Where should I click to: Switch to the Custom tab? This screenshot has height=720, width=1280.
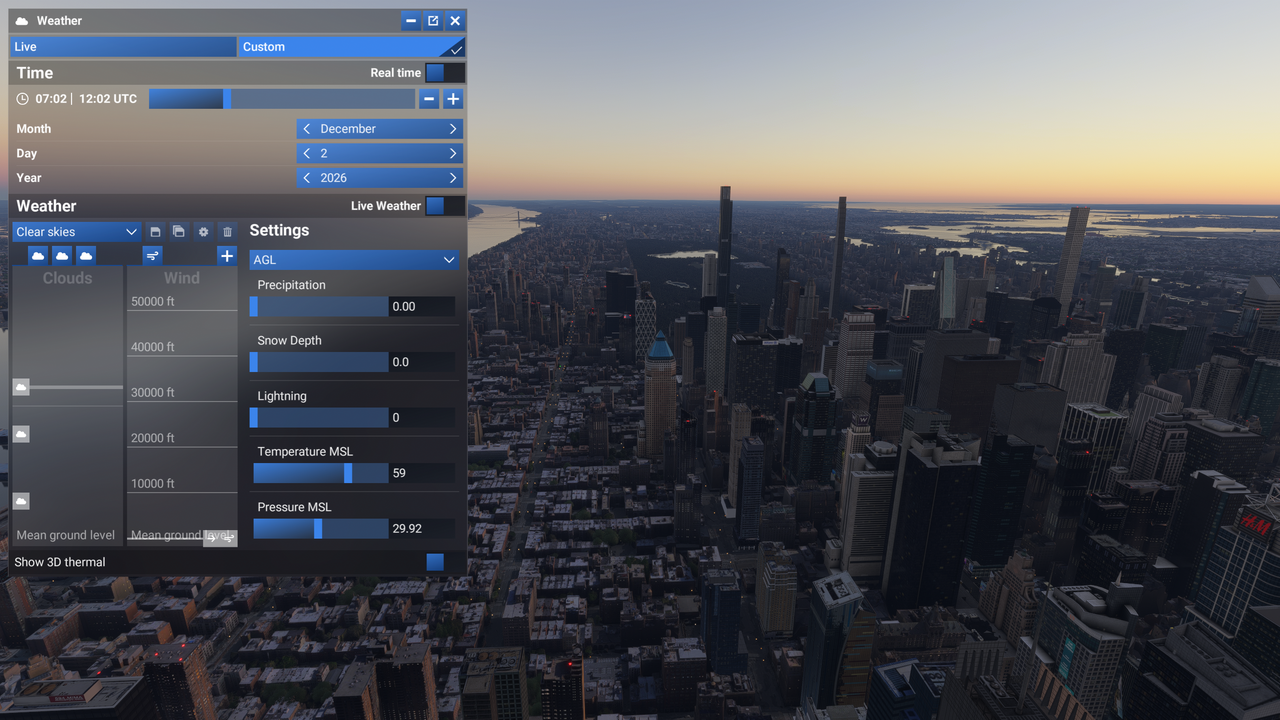(351, 47)
